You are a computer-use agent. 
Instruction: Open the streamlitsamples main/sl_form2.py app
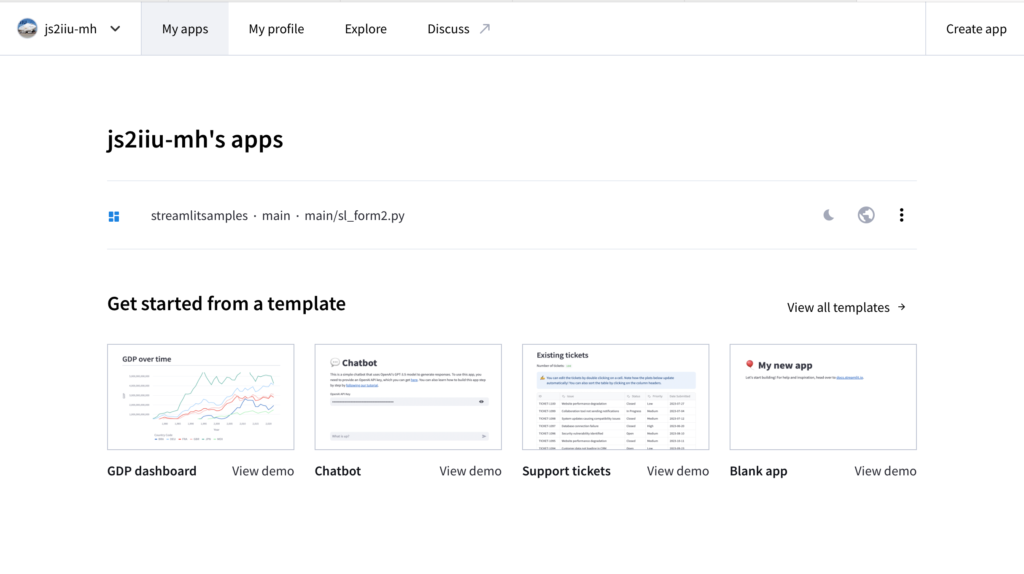(x=277, y=216)
